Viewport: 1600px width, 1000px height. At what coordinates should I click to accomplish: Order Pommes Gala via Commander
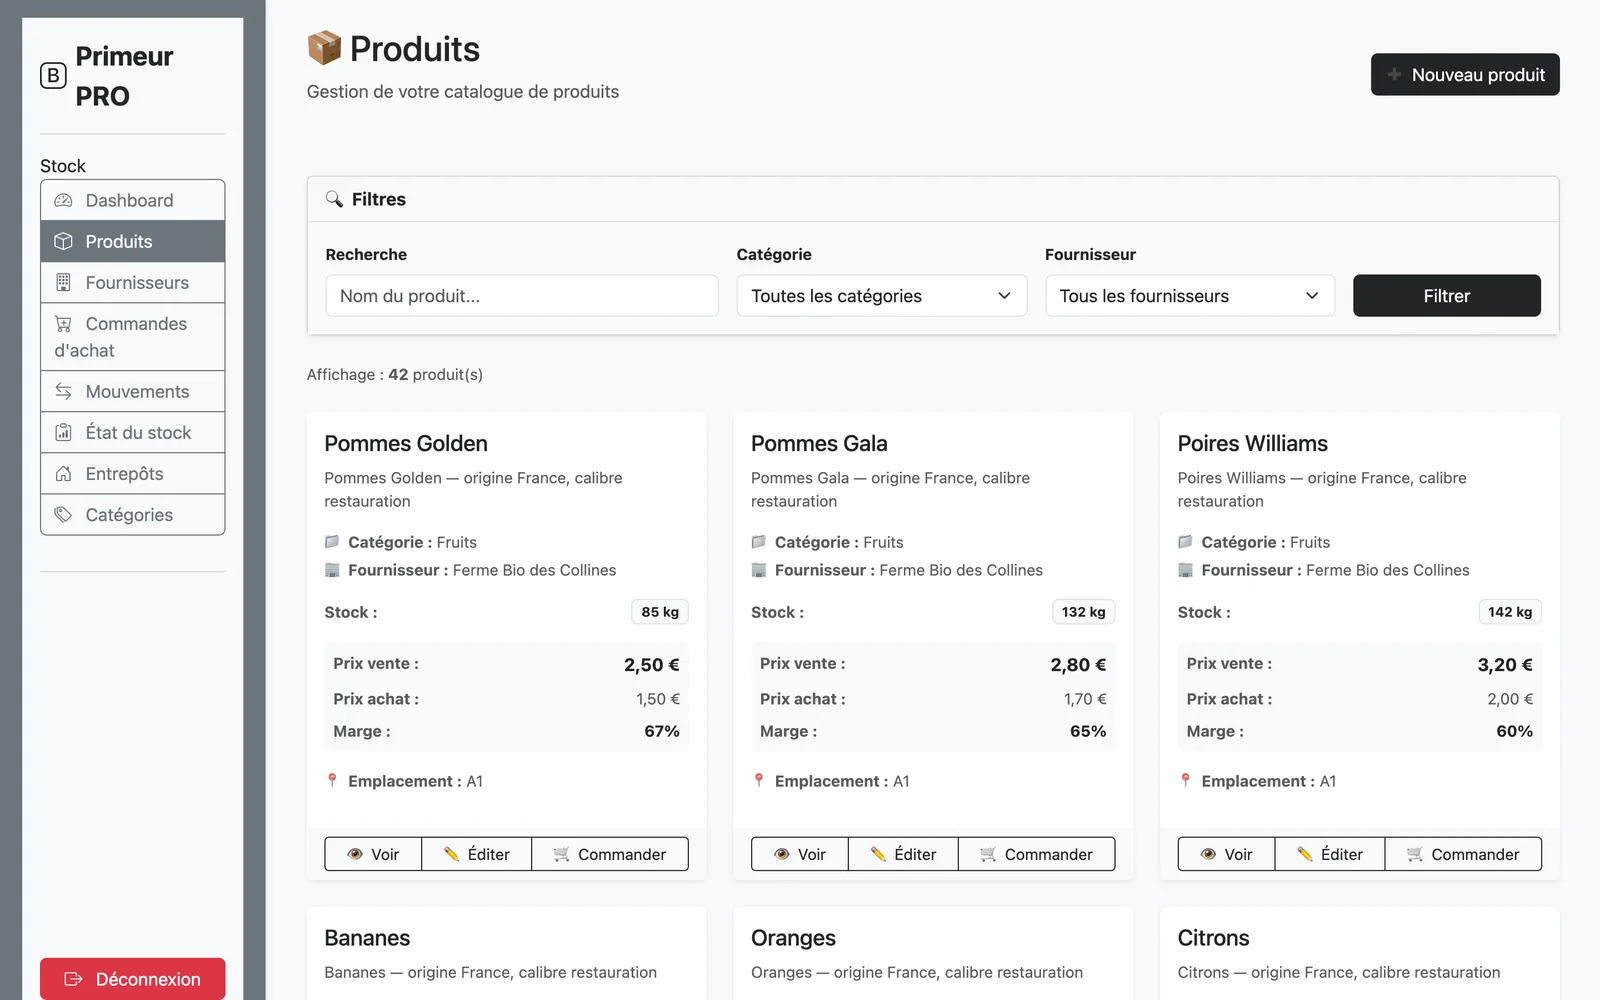pyautogui.click(x=1037, y=854)
